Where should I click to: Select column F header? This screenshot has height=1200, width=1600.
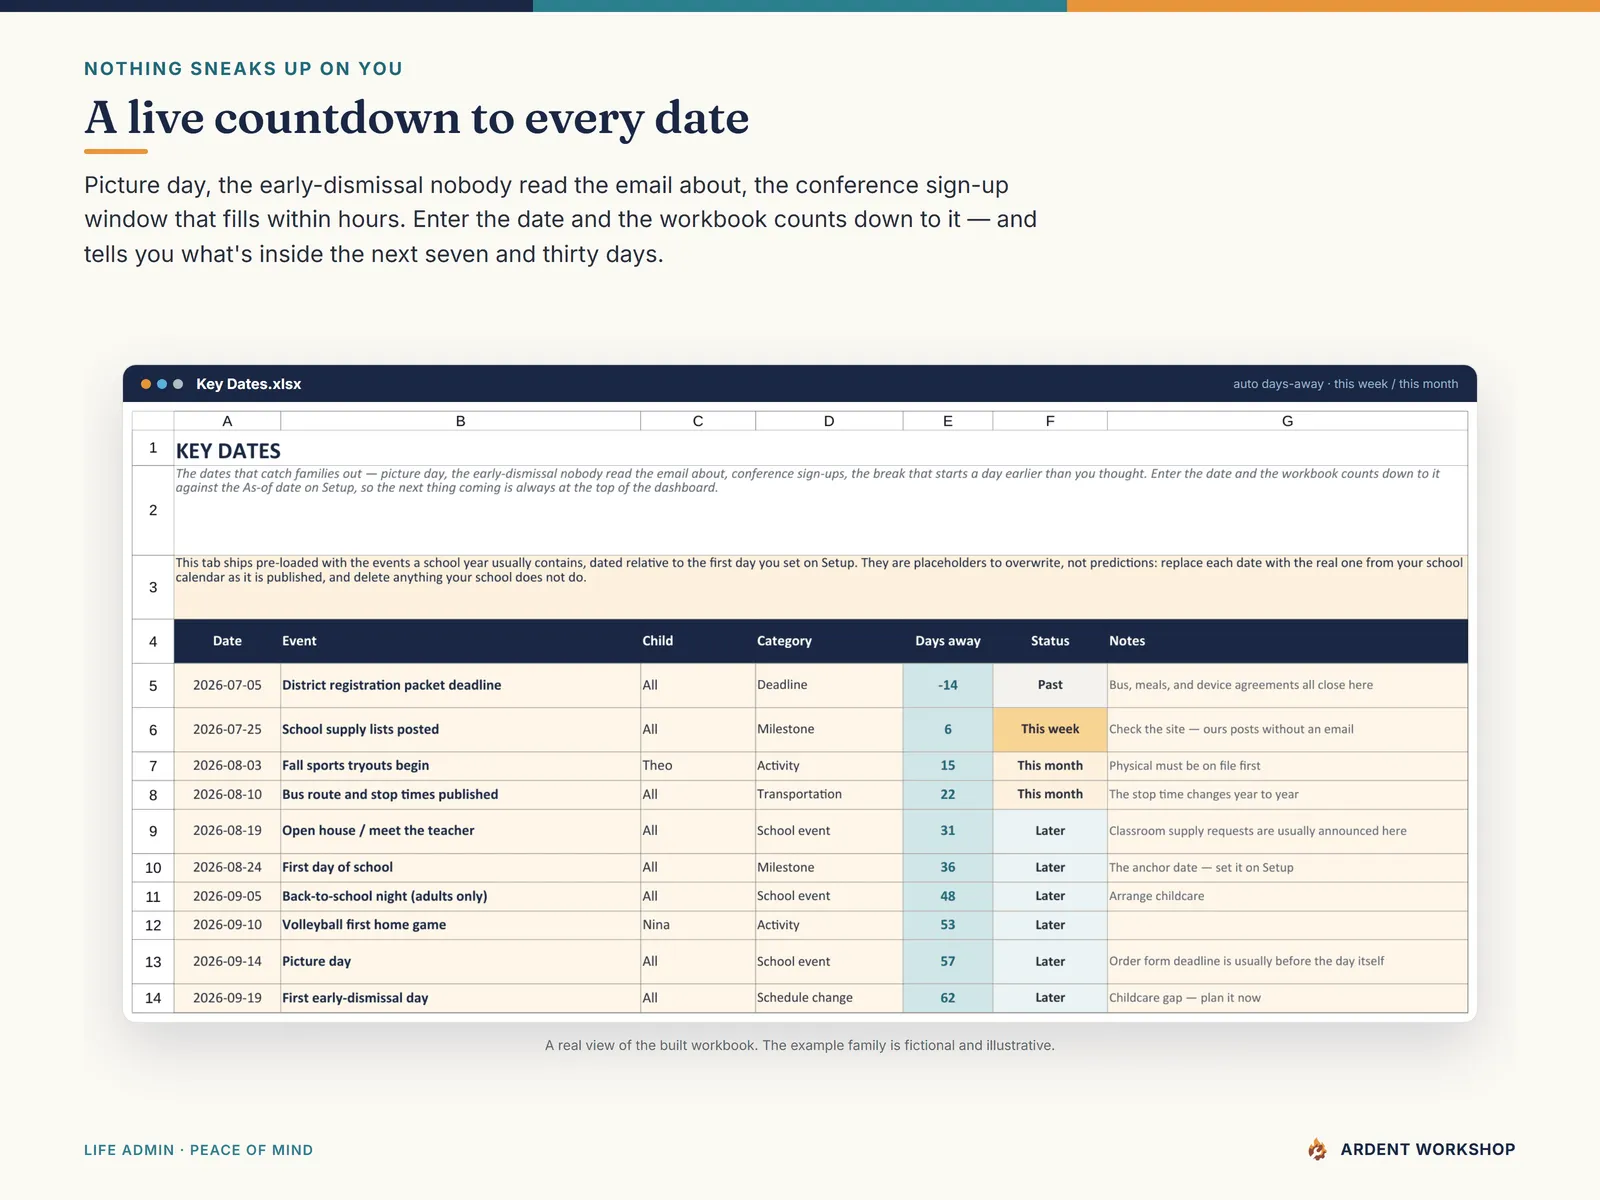point(1050,421)
